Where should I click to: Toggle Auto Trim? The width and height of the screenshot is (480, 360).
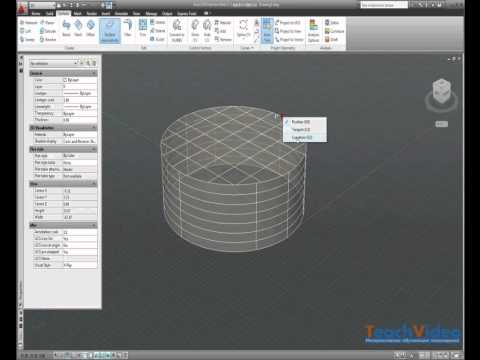pos(267,30)
